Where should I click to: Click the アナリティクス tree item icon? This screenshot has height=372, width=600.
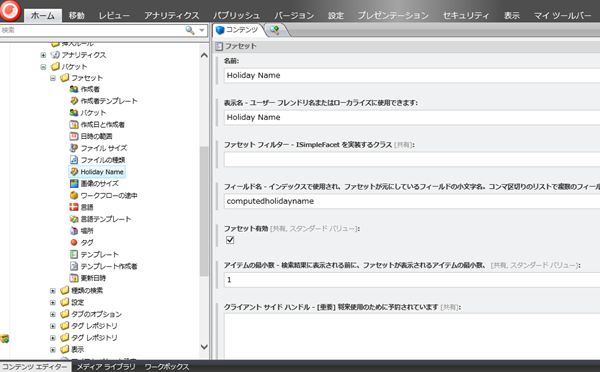pos(55,55)
